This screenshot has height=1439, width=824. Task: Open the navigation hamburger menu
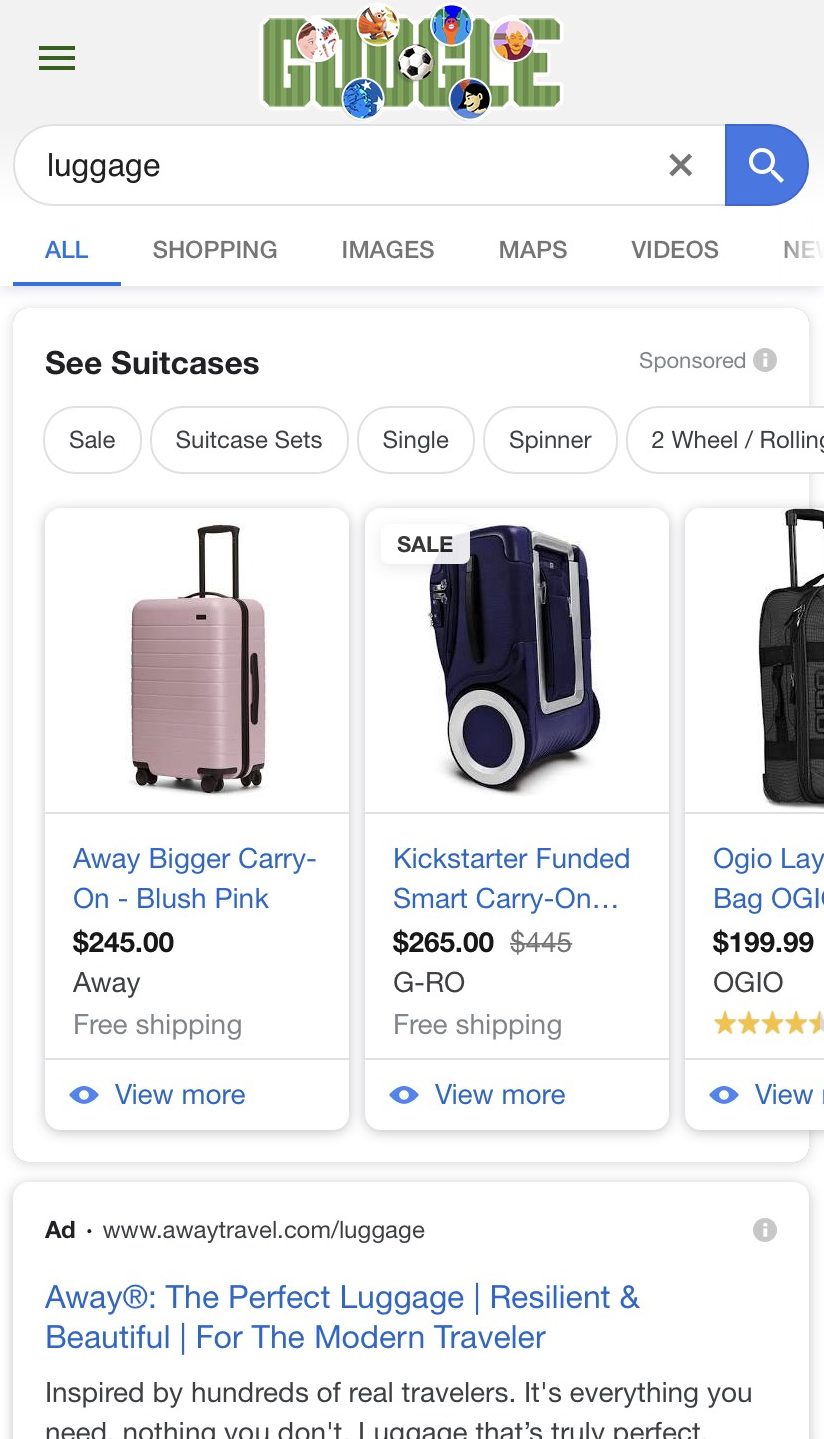coord(57,58)
